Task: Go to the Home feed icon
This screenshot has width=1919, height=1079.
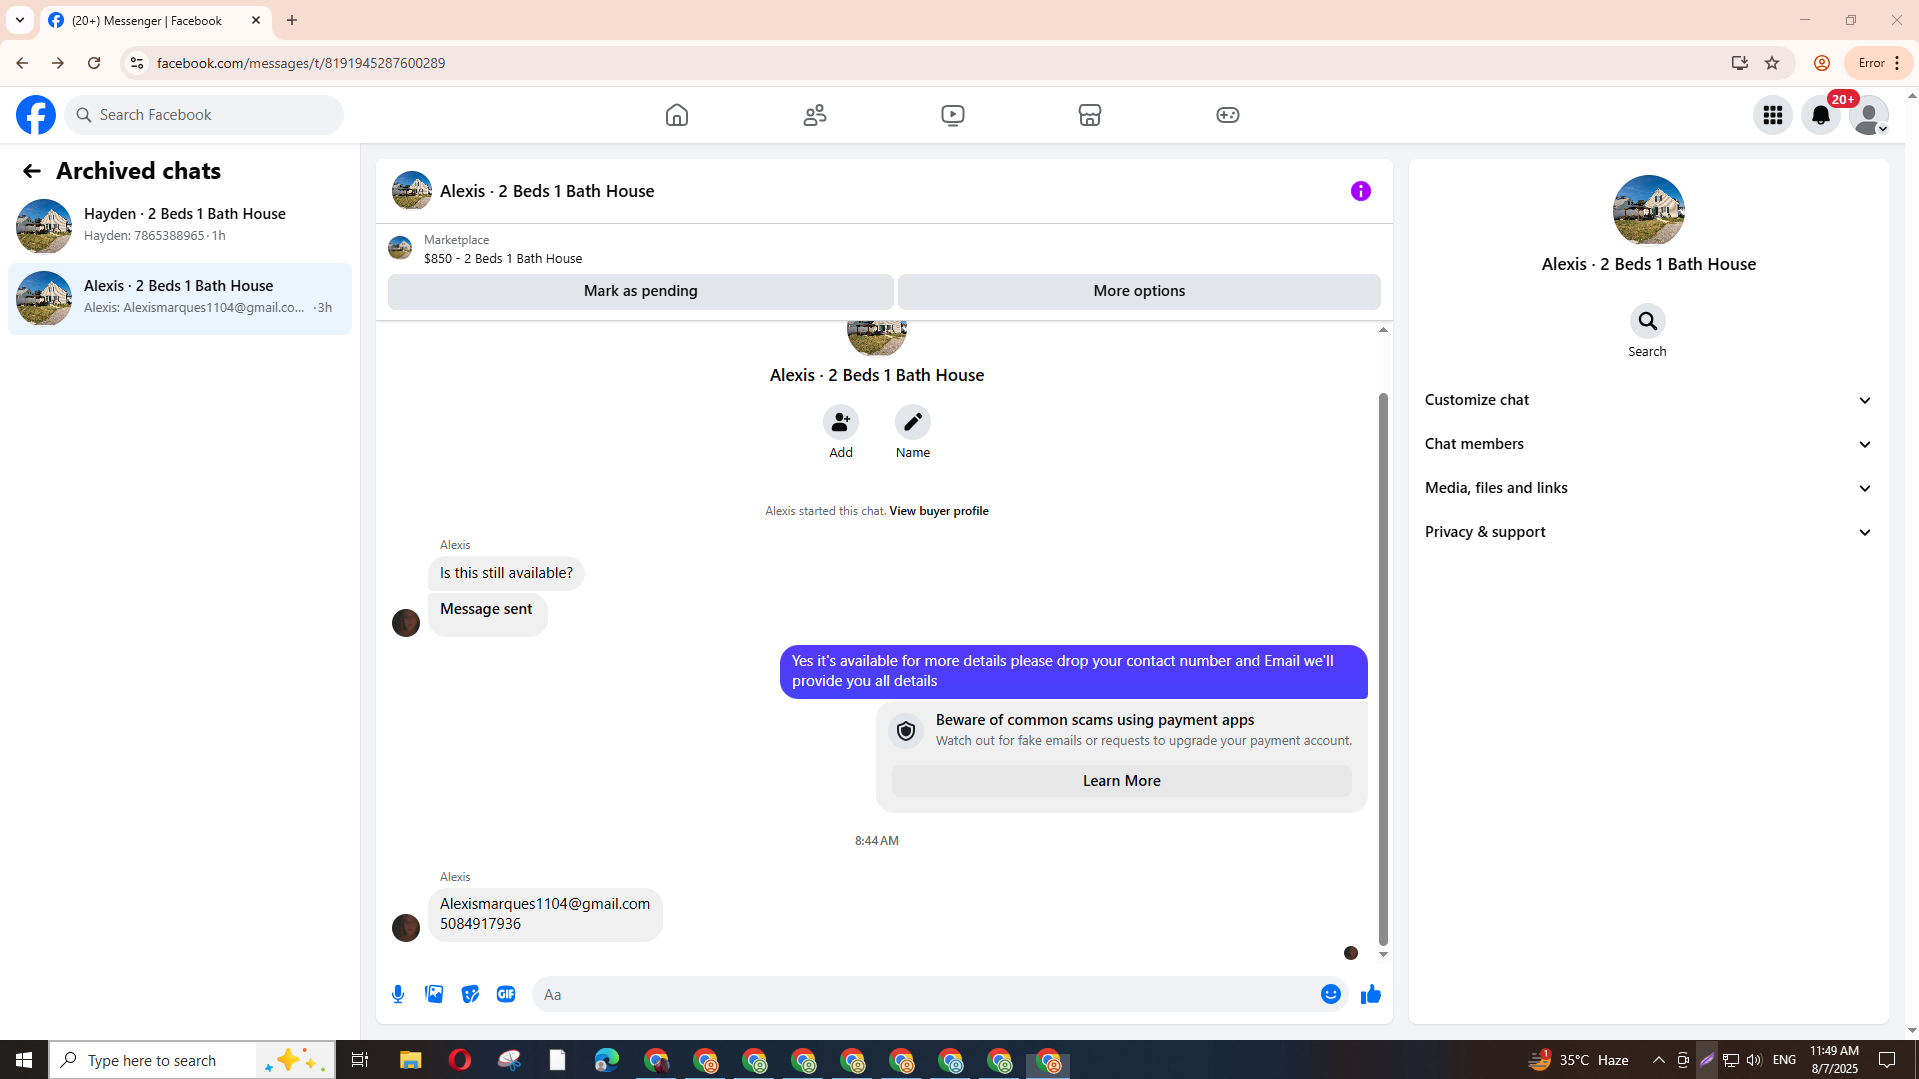Action: tap(677, 115)
